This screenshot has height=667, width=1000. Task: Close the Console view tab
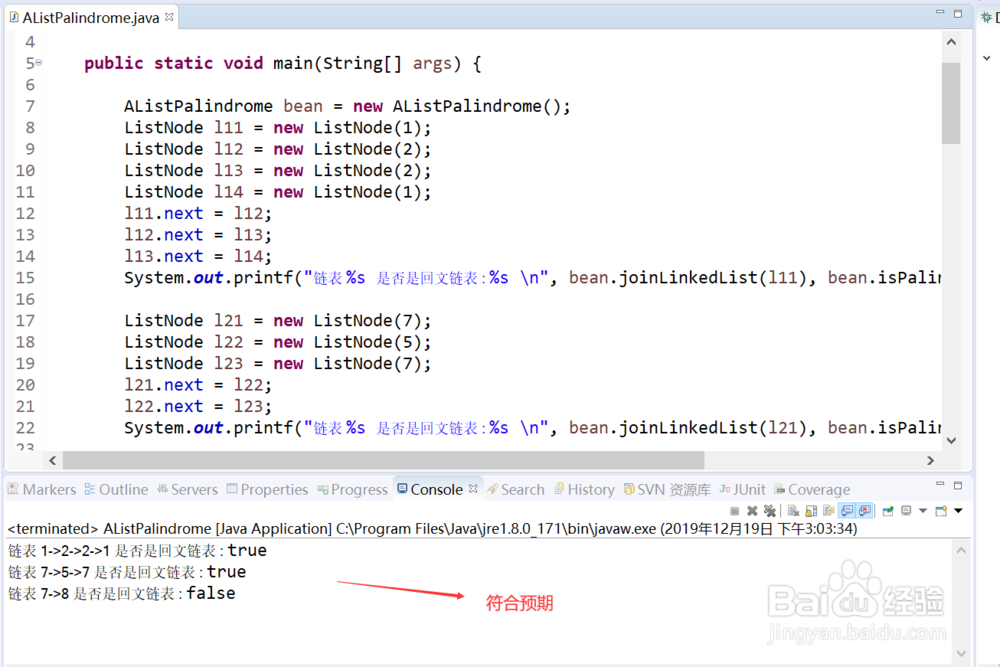(x=473, y=488)
